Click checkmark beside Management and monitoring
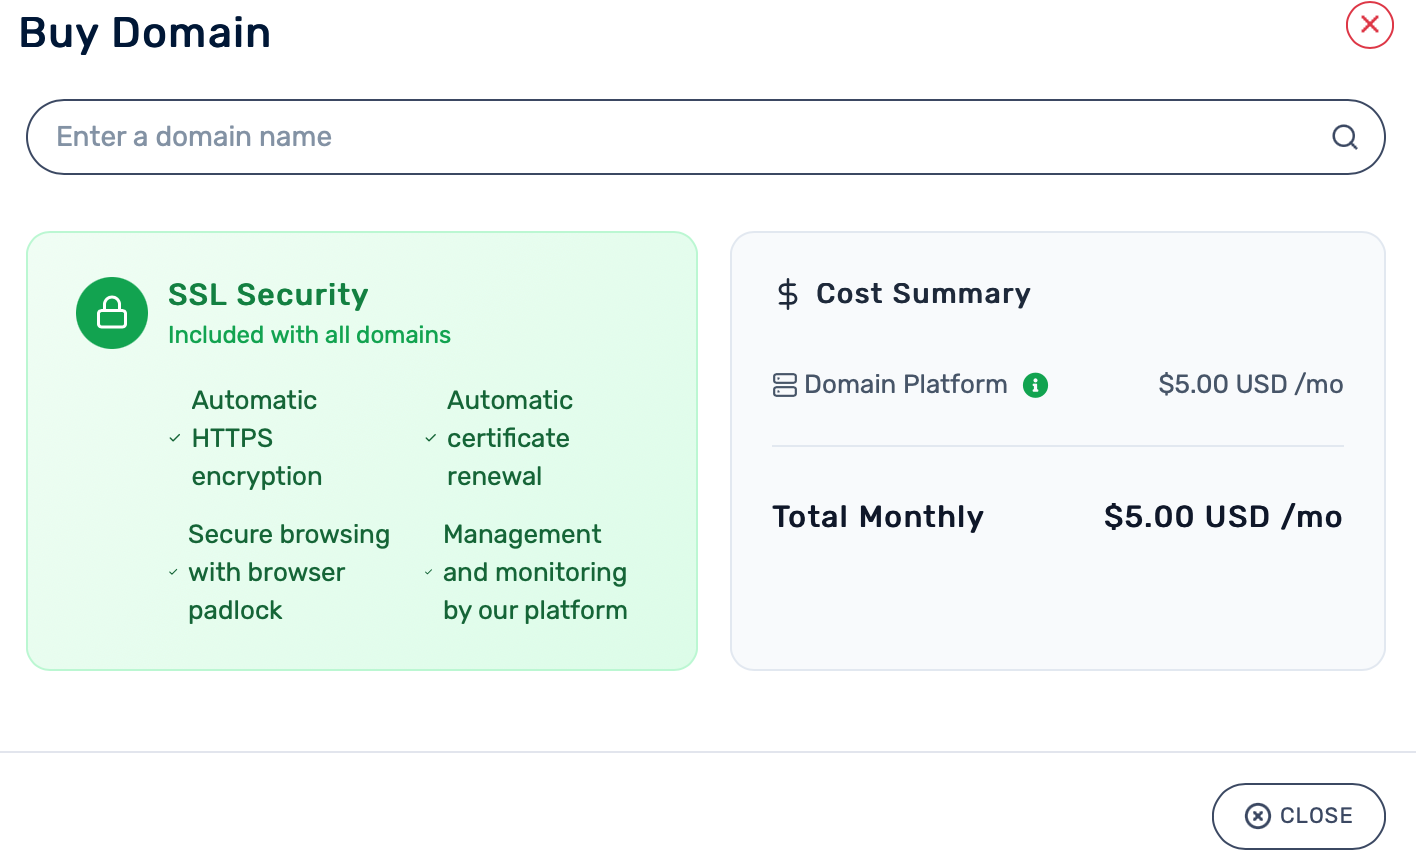 429,572
